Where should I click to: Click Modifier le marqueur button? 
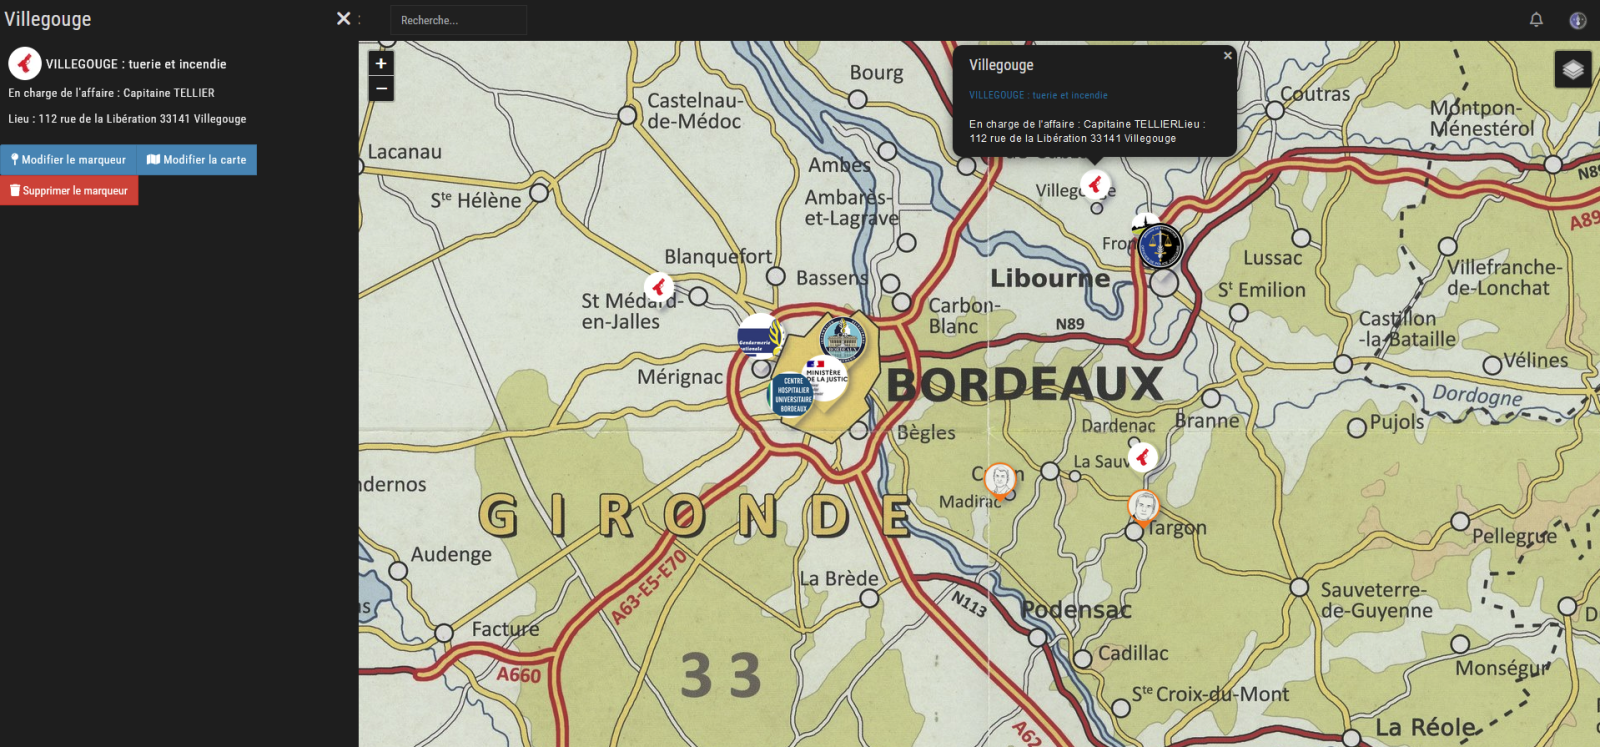pos(68,160)
